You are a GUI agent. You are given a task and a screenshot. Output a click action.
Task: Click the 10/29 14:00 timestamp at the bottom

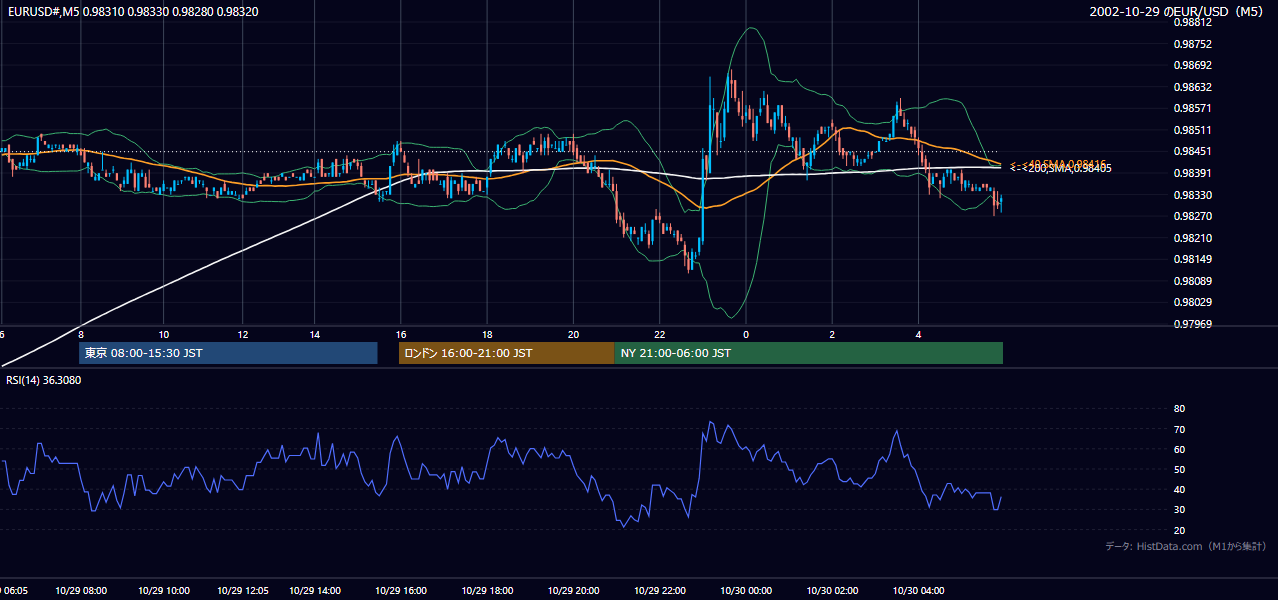click(315, 590)
